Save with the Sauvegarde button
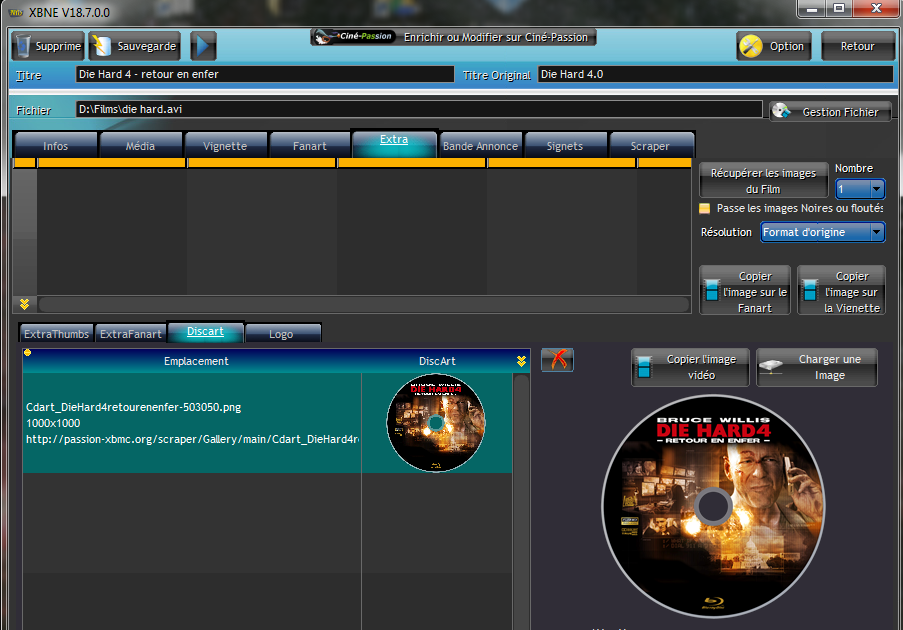Viewport: 903px width, 630px height. tap(135, 46)
